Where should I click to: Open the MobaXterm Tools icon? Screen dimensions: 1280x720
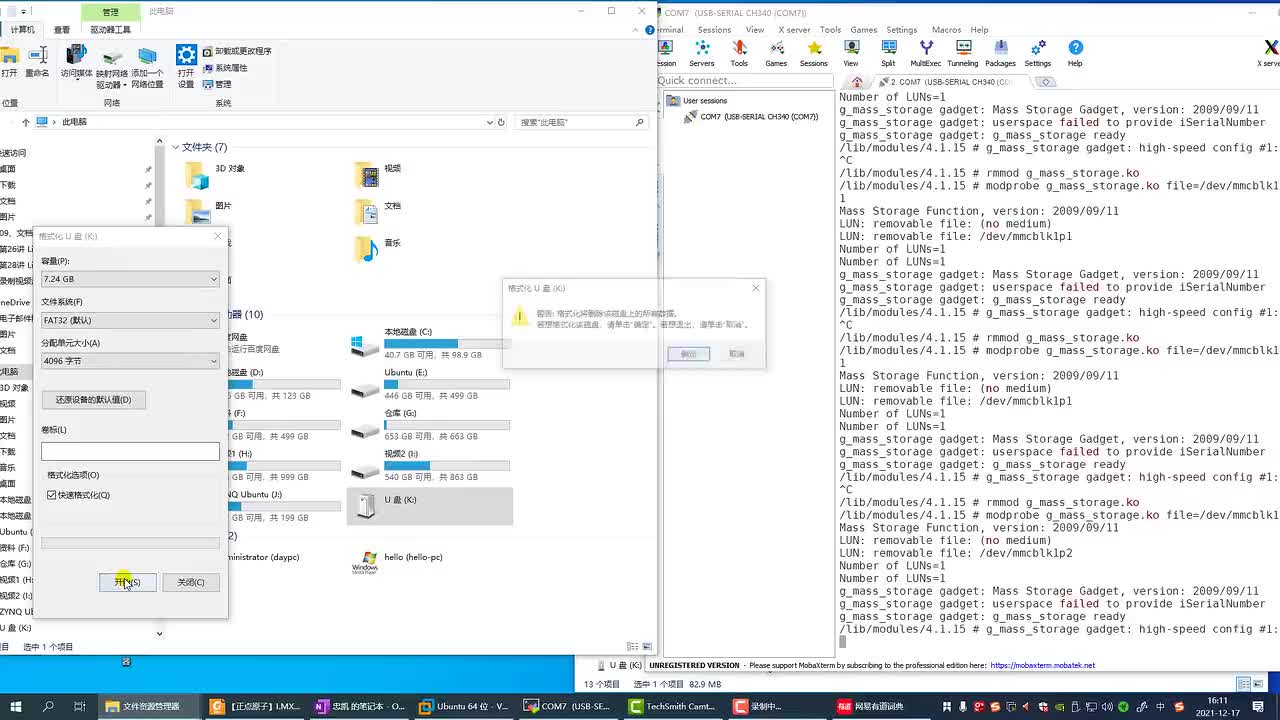pyautogui.click(x=739, y=53)
